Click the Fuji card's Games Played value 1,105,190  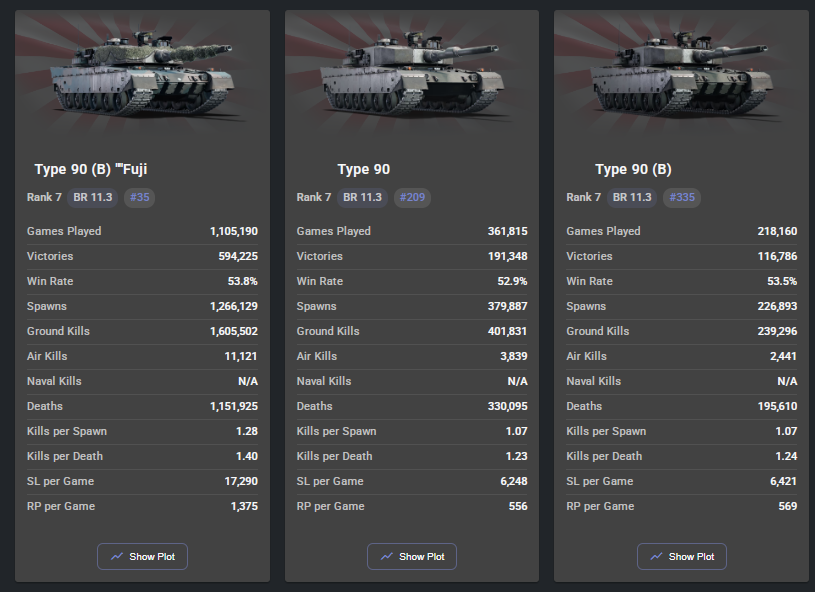click(x=233, y=231)
